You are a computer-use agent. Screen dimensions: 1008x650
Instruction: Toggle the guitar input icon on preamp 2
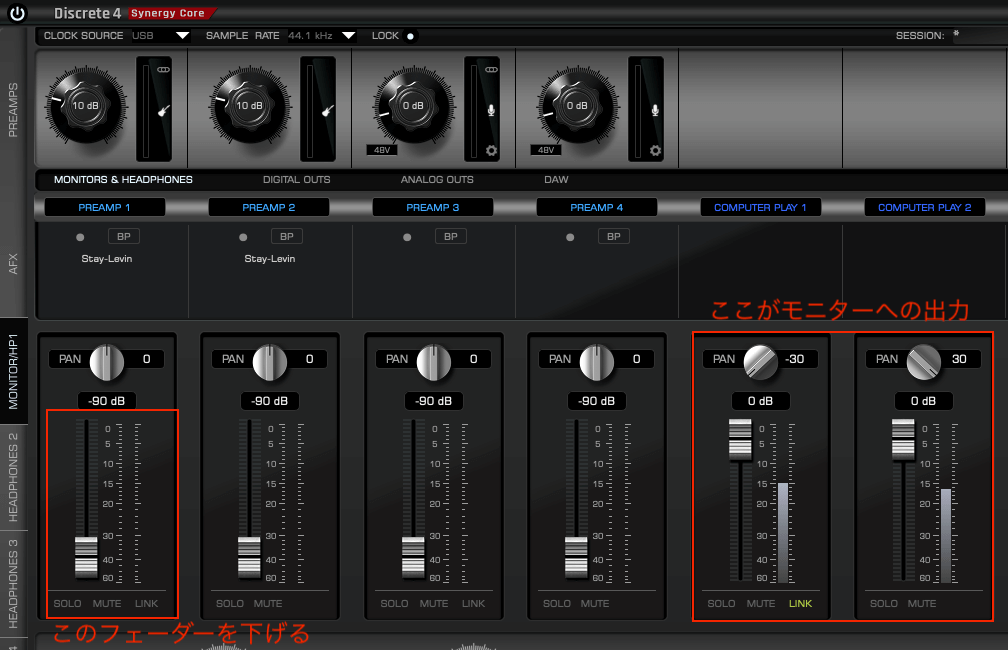(327, 111)
